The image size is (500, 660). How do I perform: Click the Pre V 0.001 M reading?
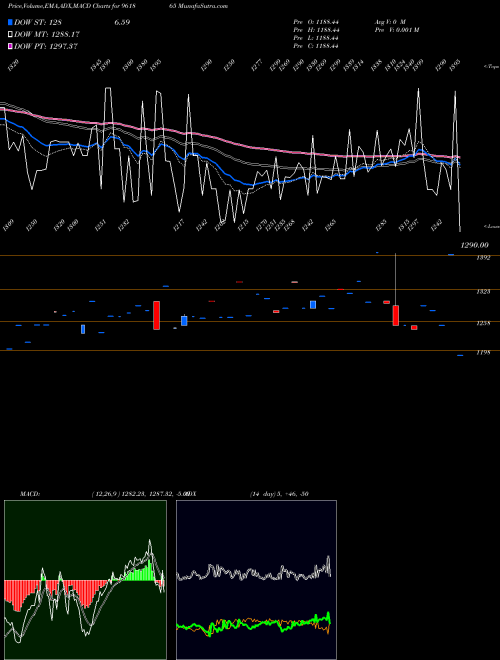(x=396, y=30)
